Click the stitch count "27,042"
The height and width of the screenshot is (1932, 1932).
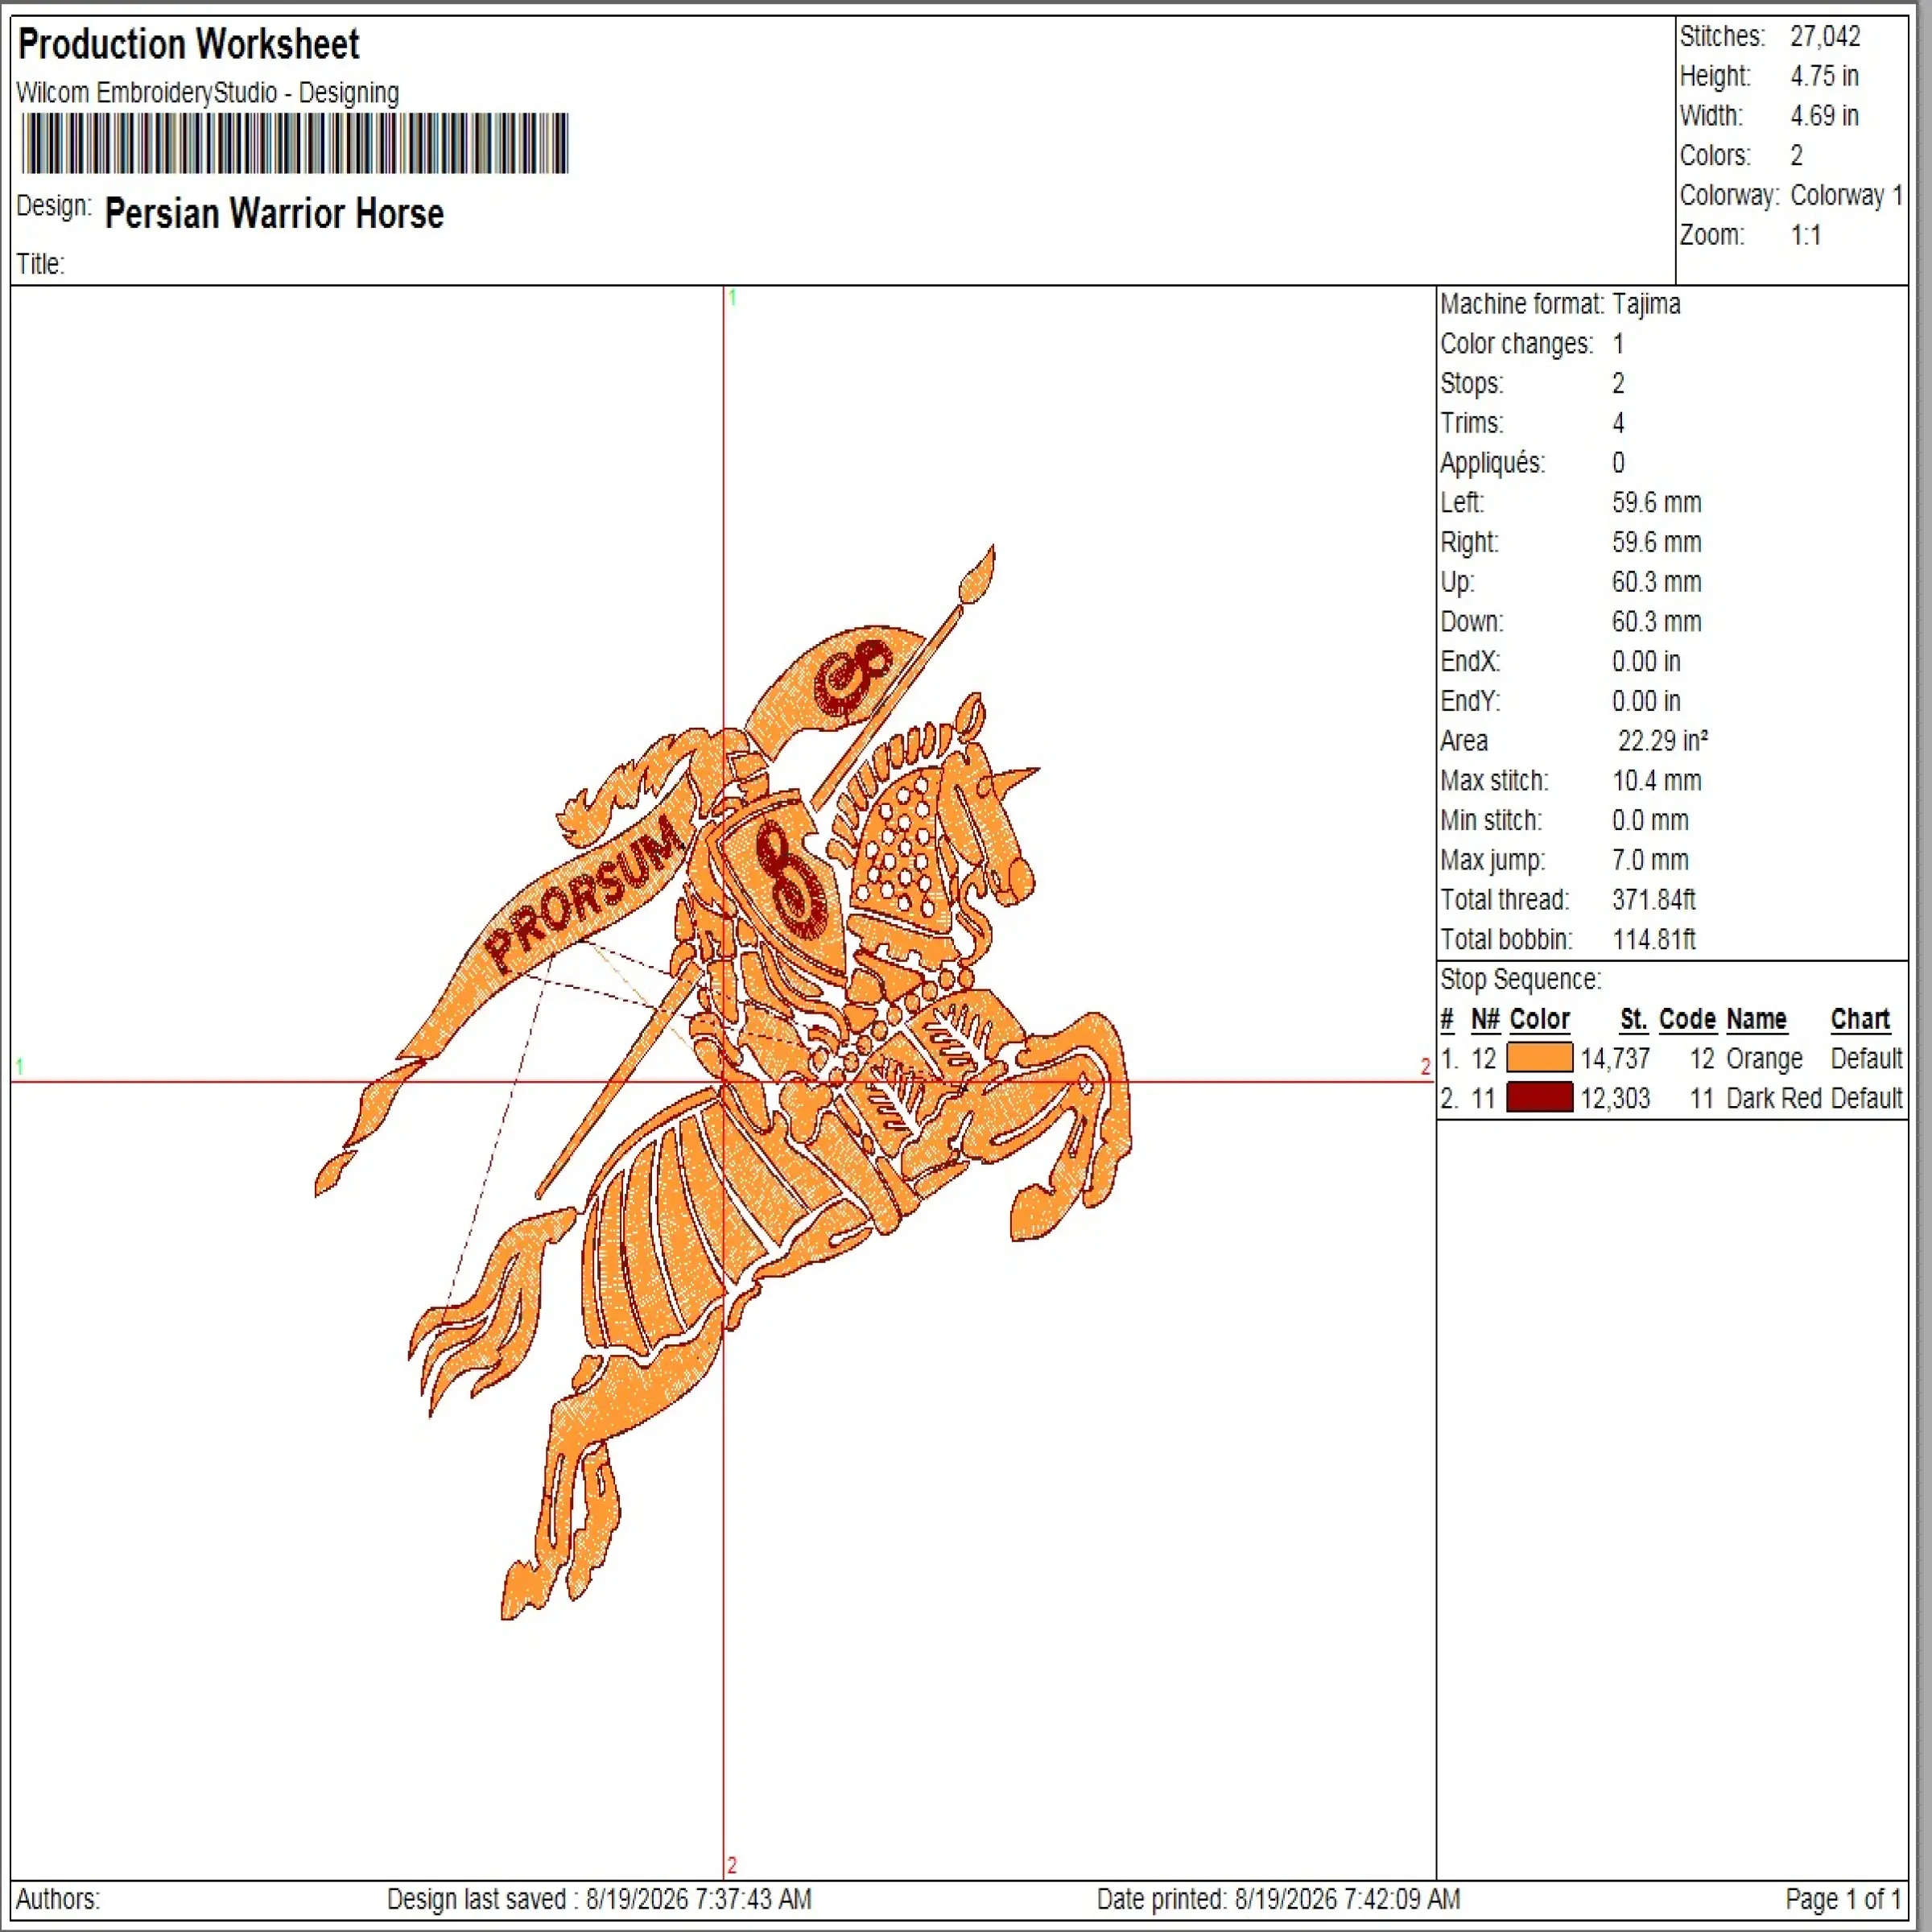[x=1825, y=37]
